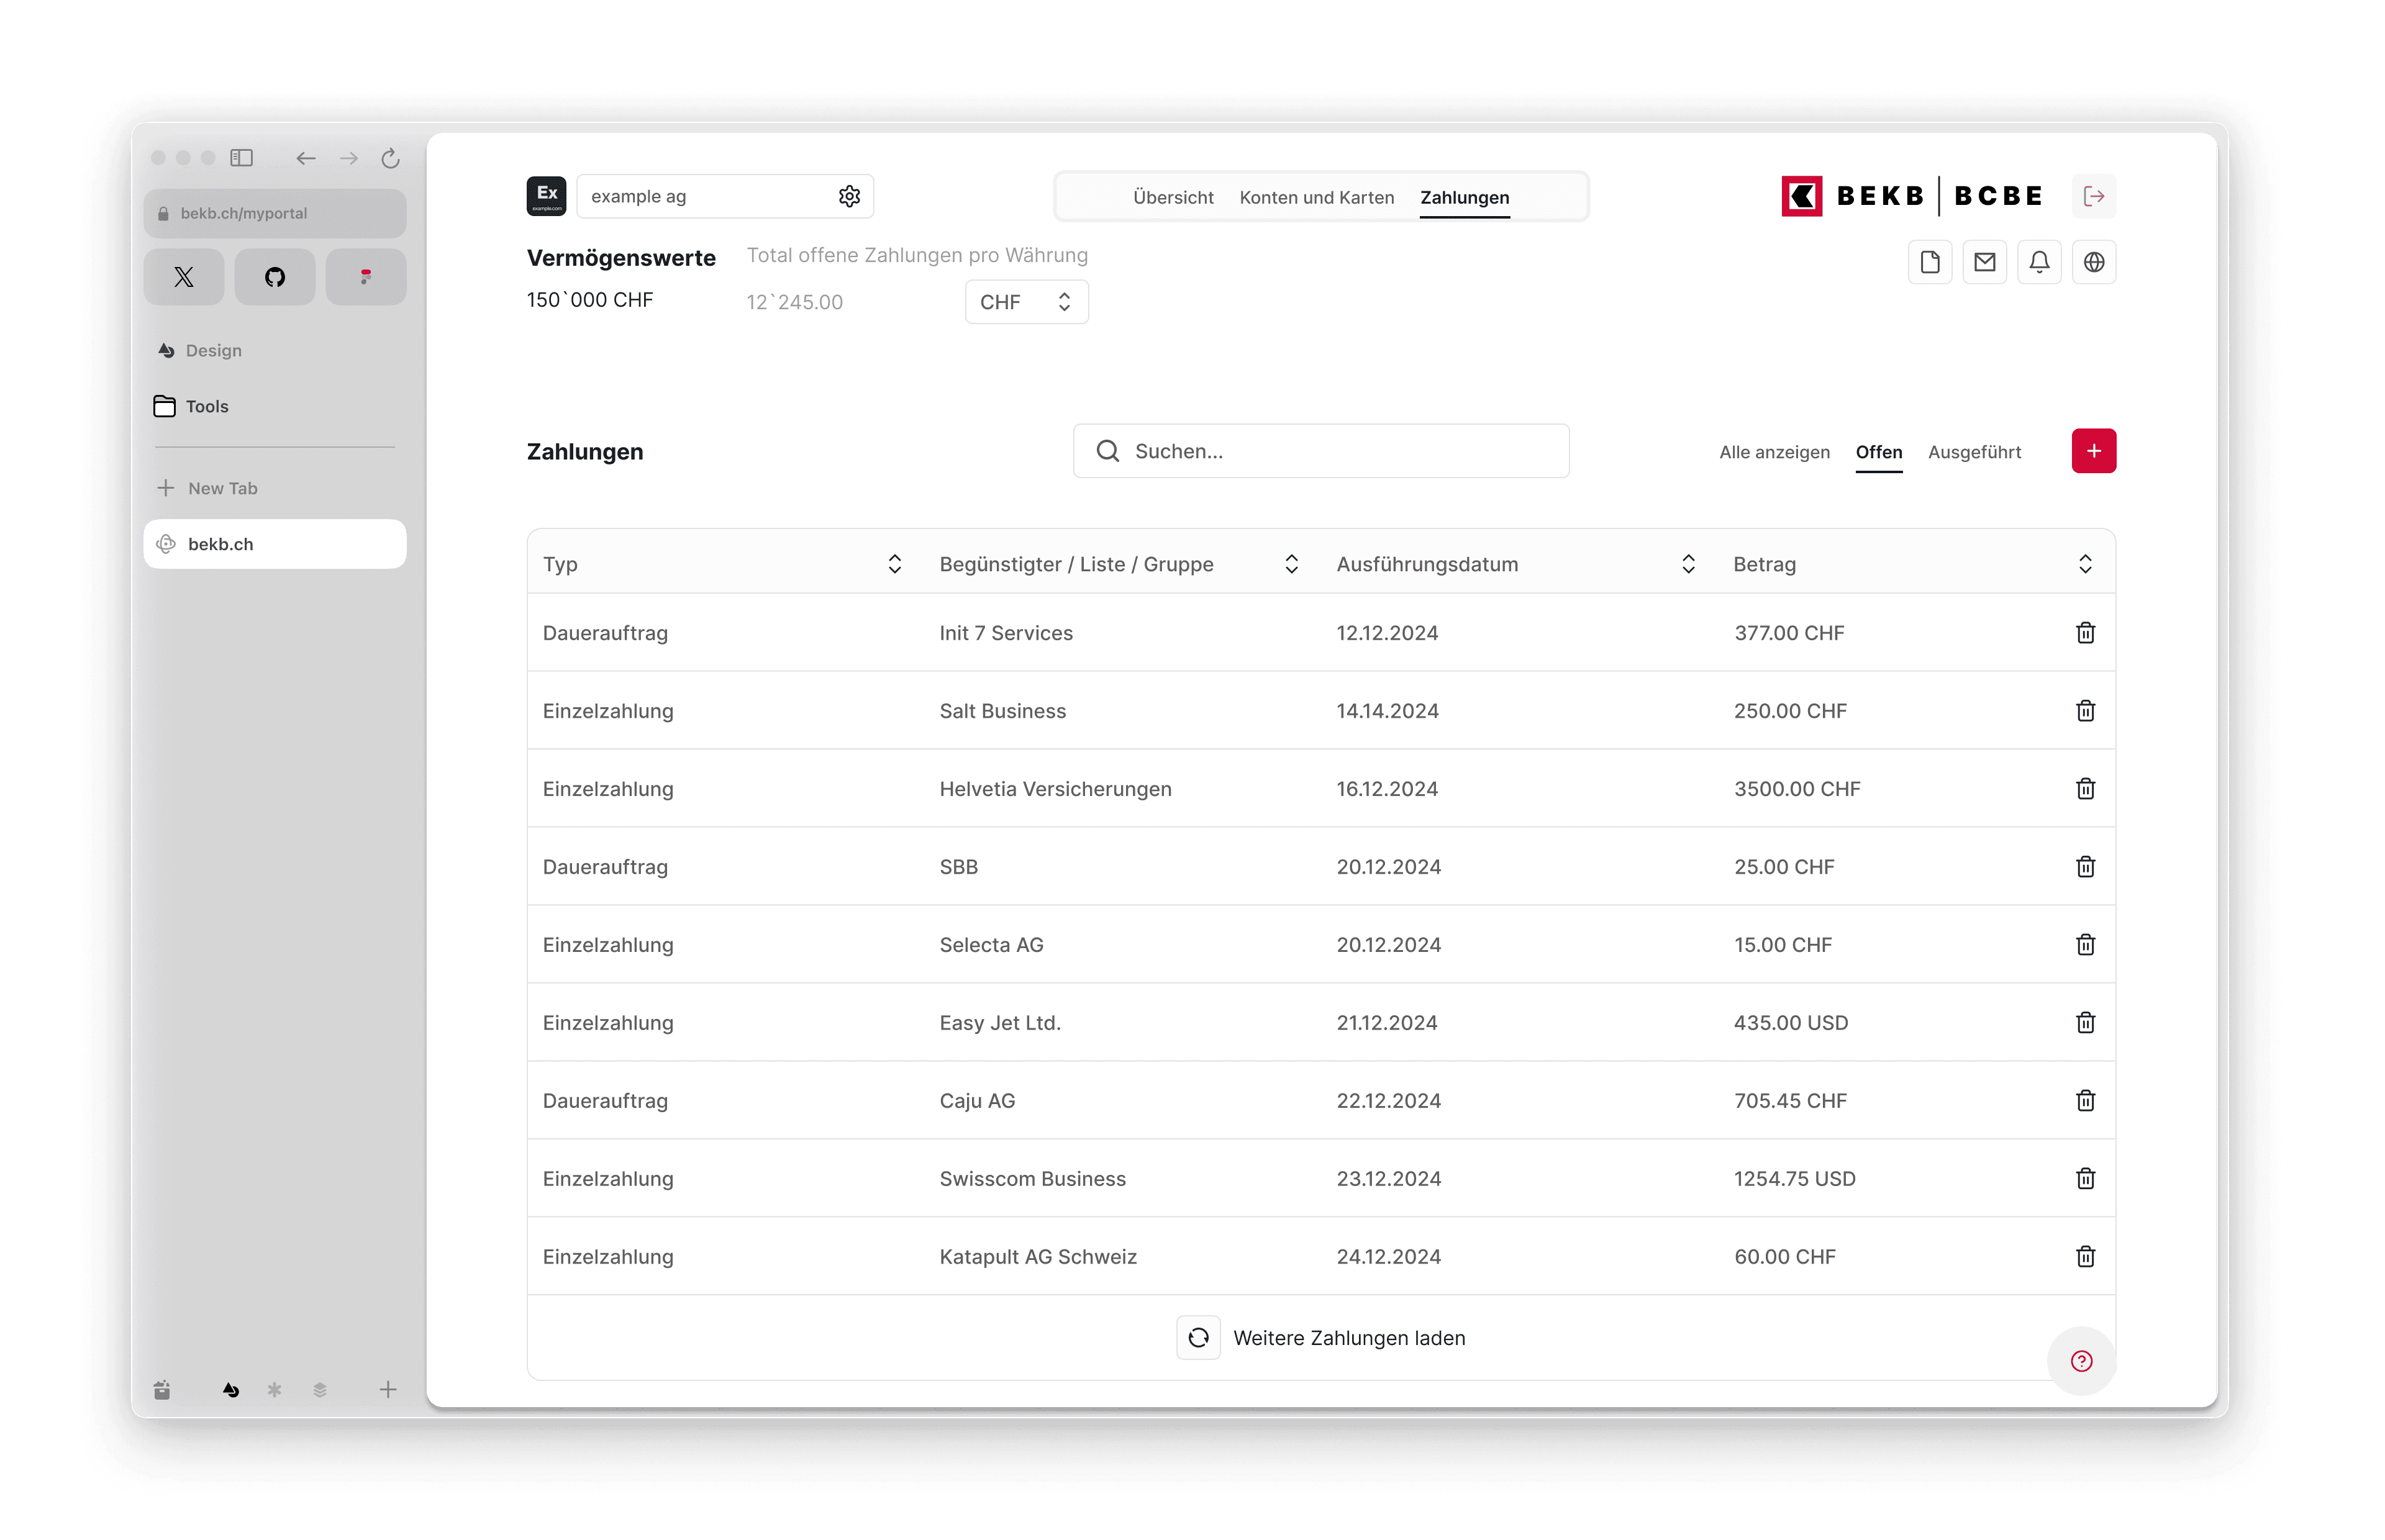2385x1540 pixels.
Task: Show all payments with Alle anzeigen
Action: 1774,452
